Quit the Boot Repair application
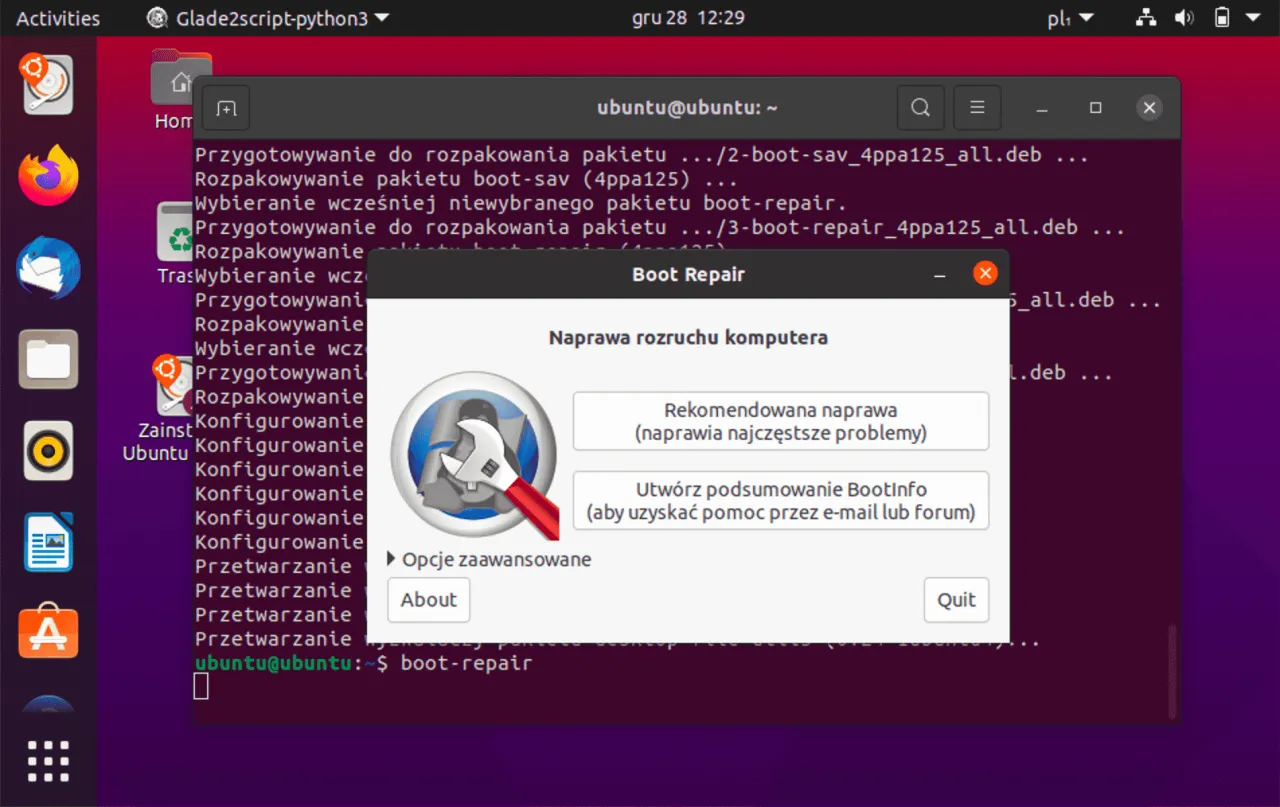 956,599
